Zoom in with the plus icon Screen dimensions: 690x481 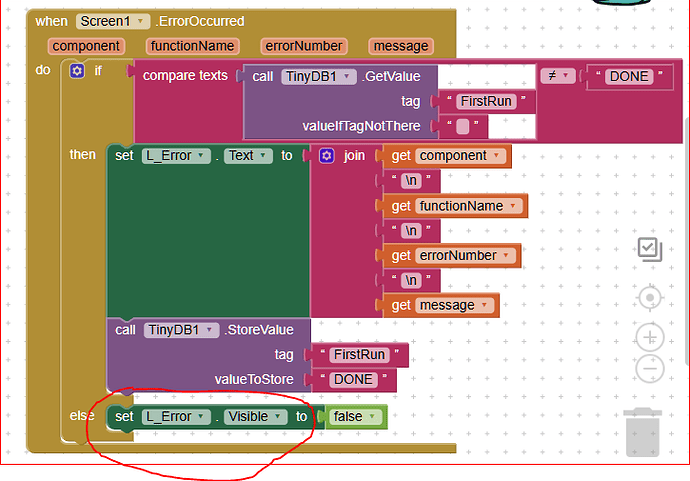(x=650, y=338)
